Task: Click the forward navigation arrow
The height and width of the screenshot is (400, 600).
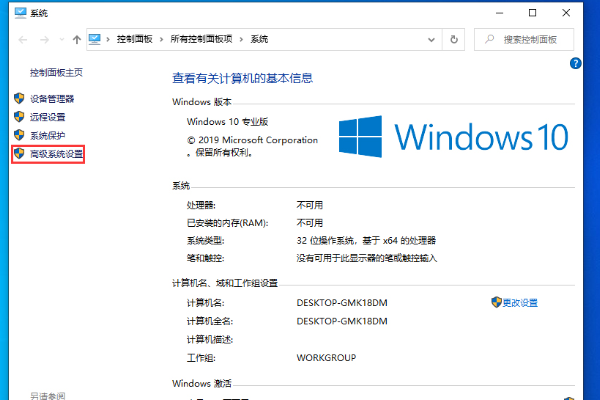Action: [44, 39]
